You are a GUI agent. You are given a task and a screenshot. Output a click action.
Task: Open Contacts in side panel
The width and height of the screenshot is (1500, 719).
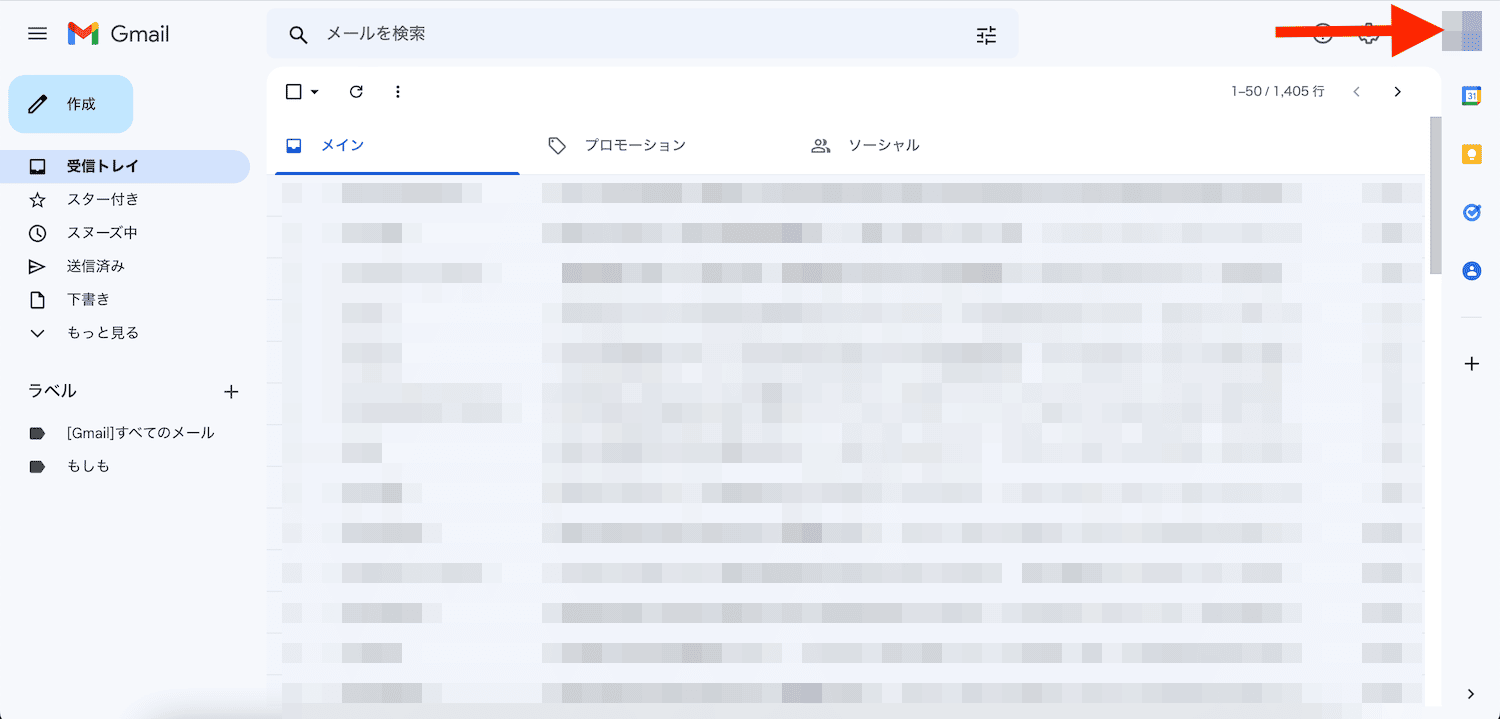(x=1471, y=271)
